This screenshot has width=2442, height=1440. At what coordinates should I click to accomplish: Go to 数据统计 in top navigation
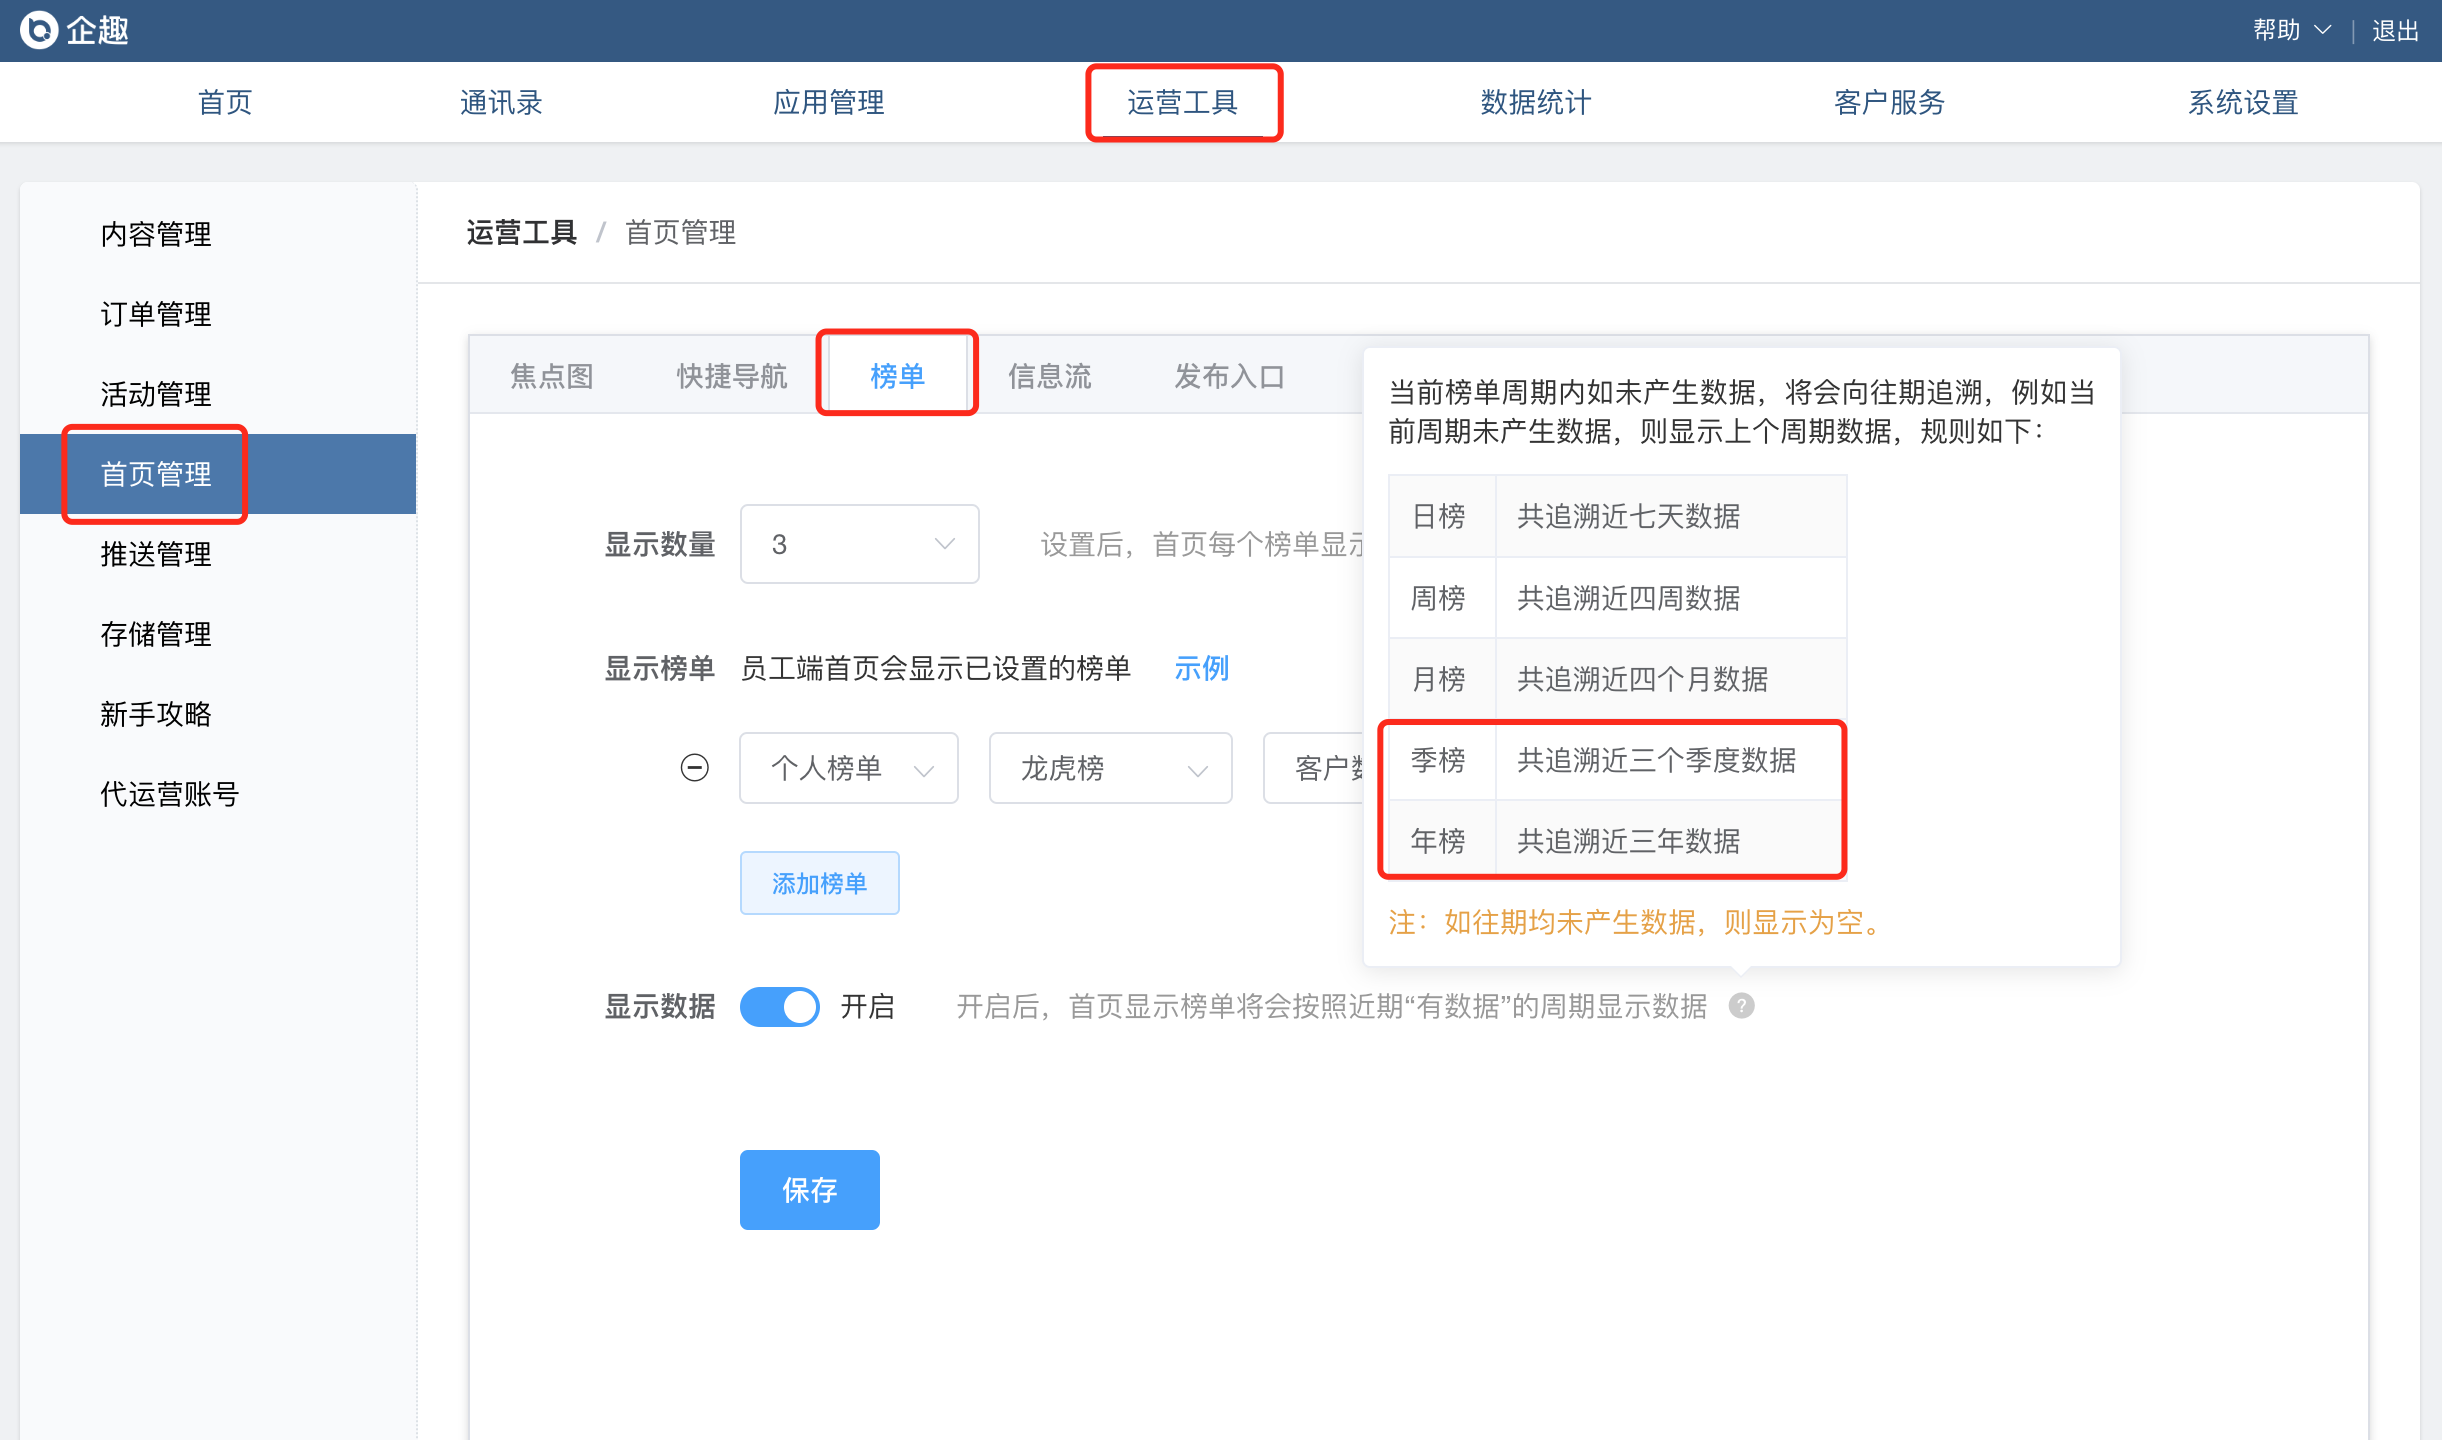[x=1535, y=102]
